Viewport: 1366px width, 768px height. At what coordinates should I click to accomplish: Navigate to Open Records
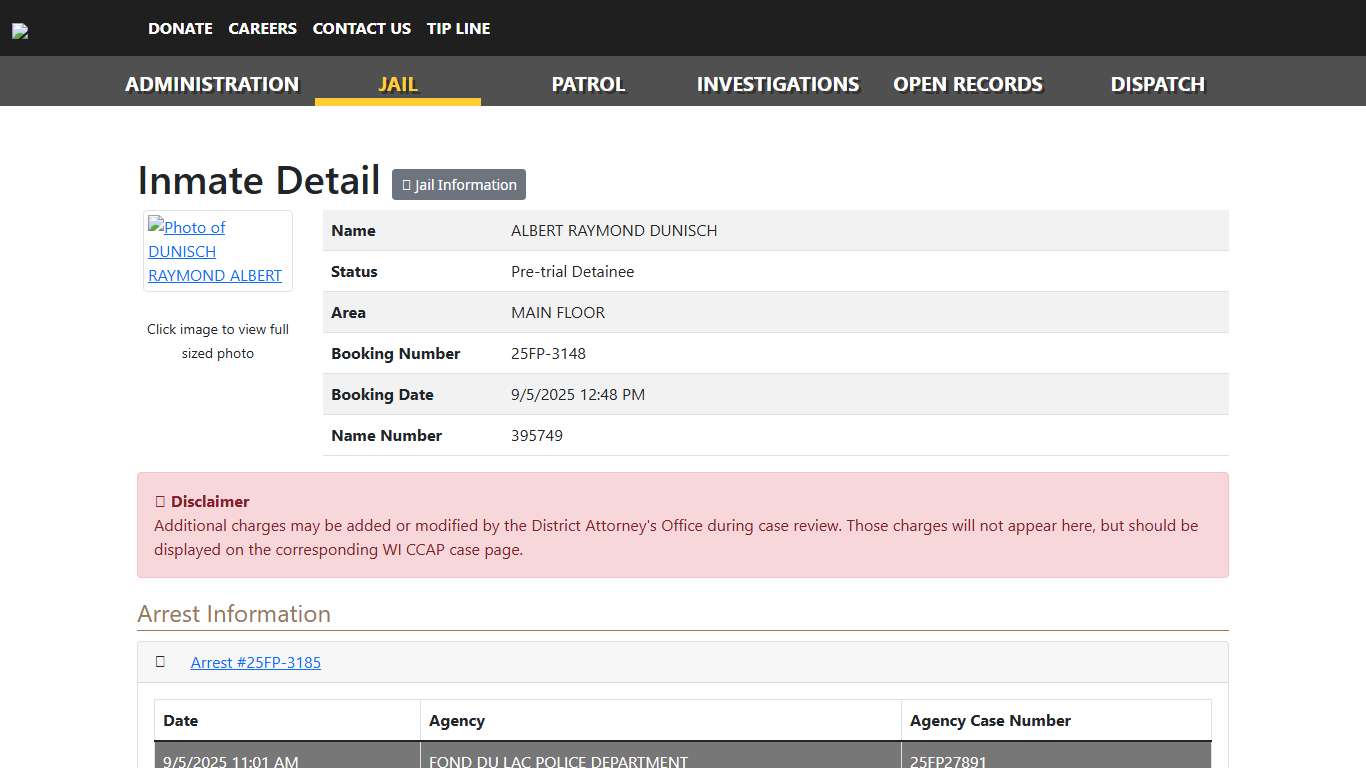click(x=967, y=84)
